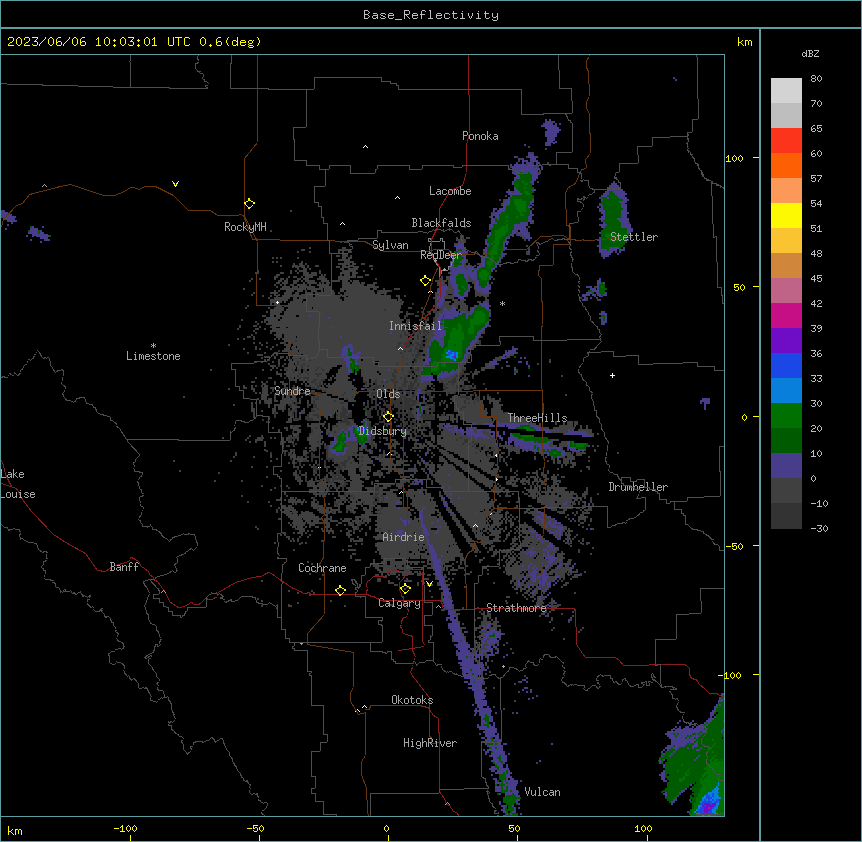The height and width of the screenshot is (842, 862).
Task: Click the Drumheller town label
Action: (638, 487)
